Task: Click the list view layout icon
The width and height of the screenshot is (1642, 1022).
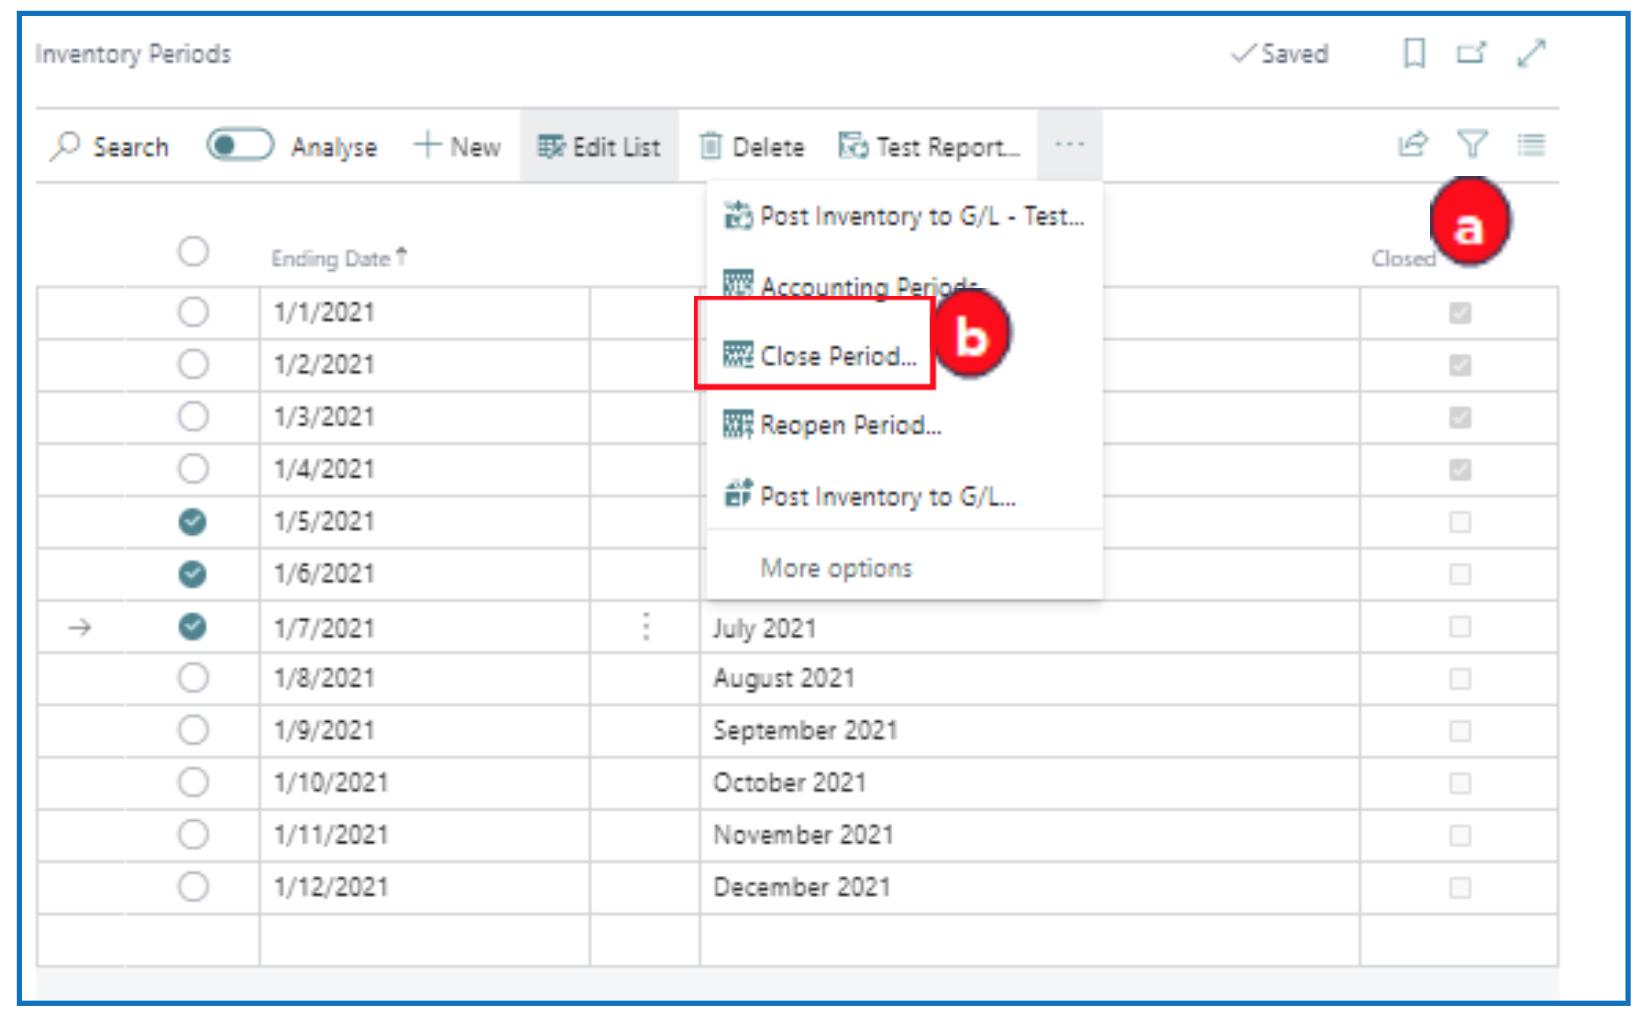Action: [x=1530, y=145]
